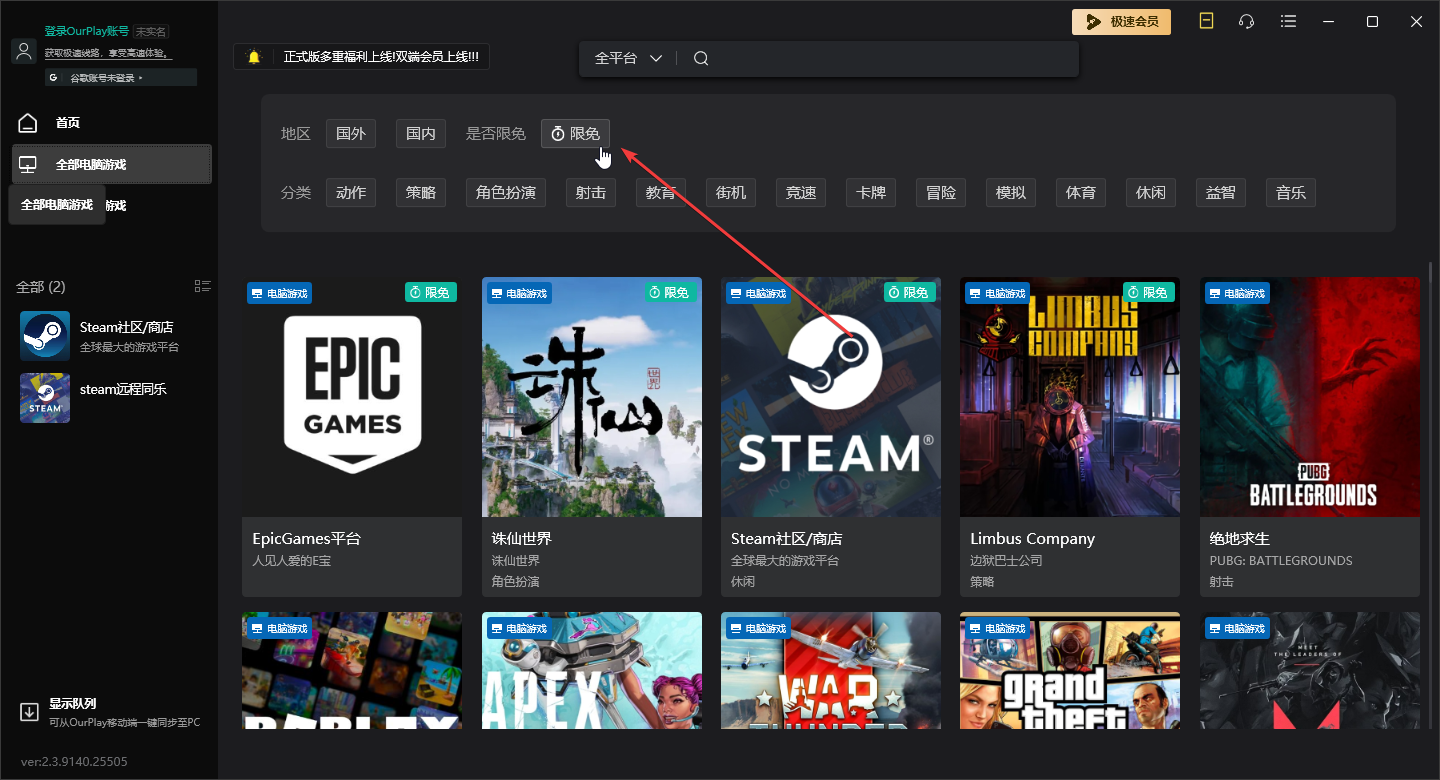The image size is (1440, 780).
Task: Select 全部电脑游戏 in sidebar
Action: [112, 164]
